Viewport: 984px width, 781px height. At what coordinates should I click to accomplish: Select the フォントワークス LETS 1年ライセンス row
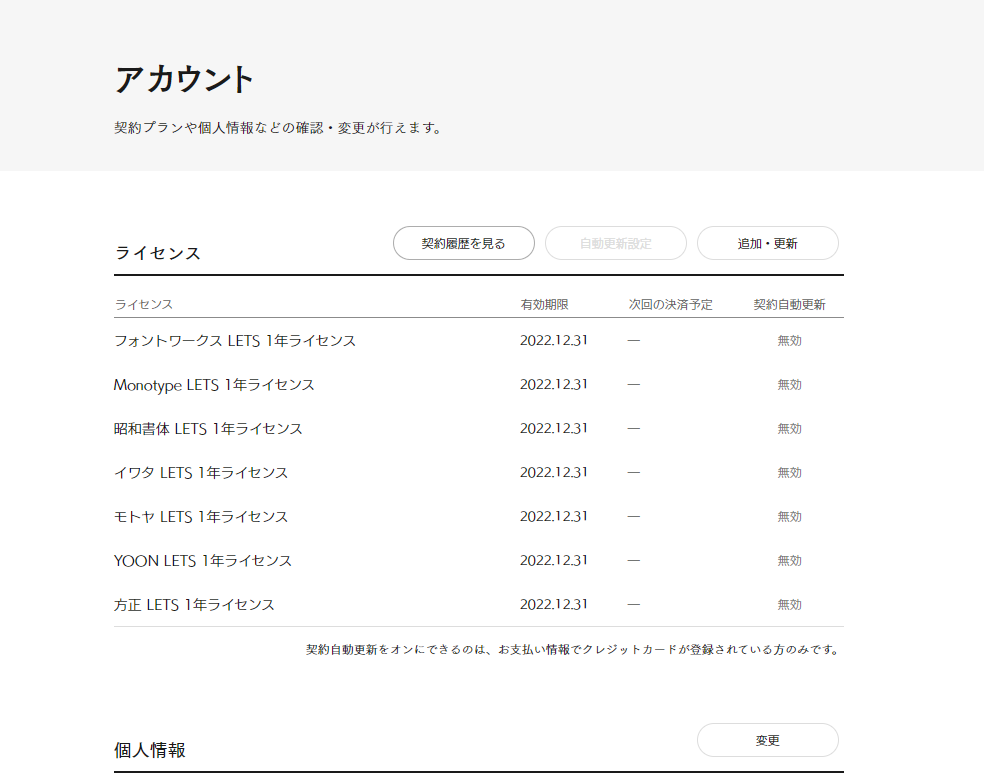pos(479,341)
